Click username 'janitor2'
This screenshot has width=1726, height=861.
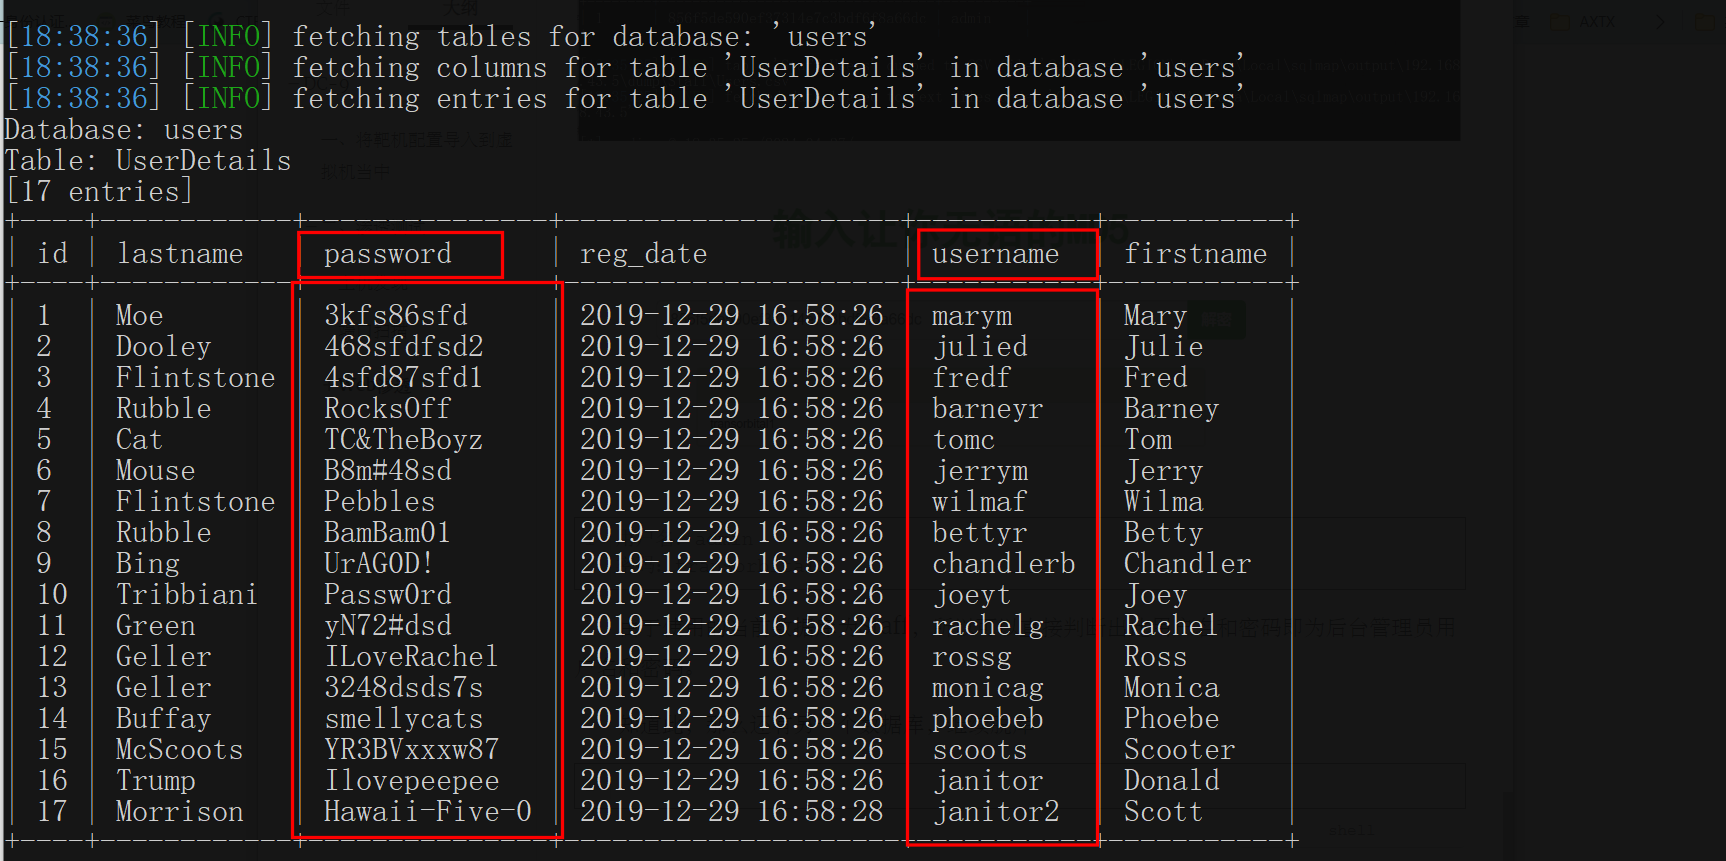click(996, 812)
